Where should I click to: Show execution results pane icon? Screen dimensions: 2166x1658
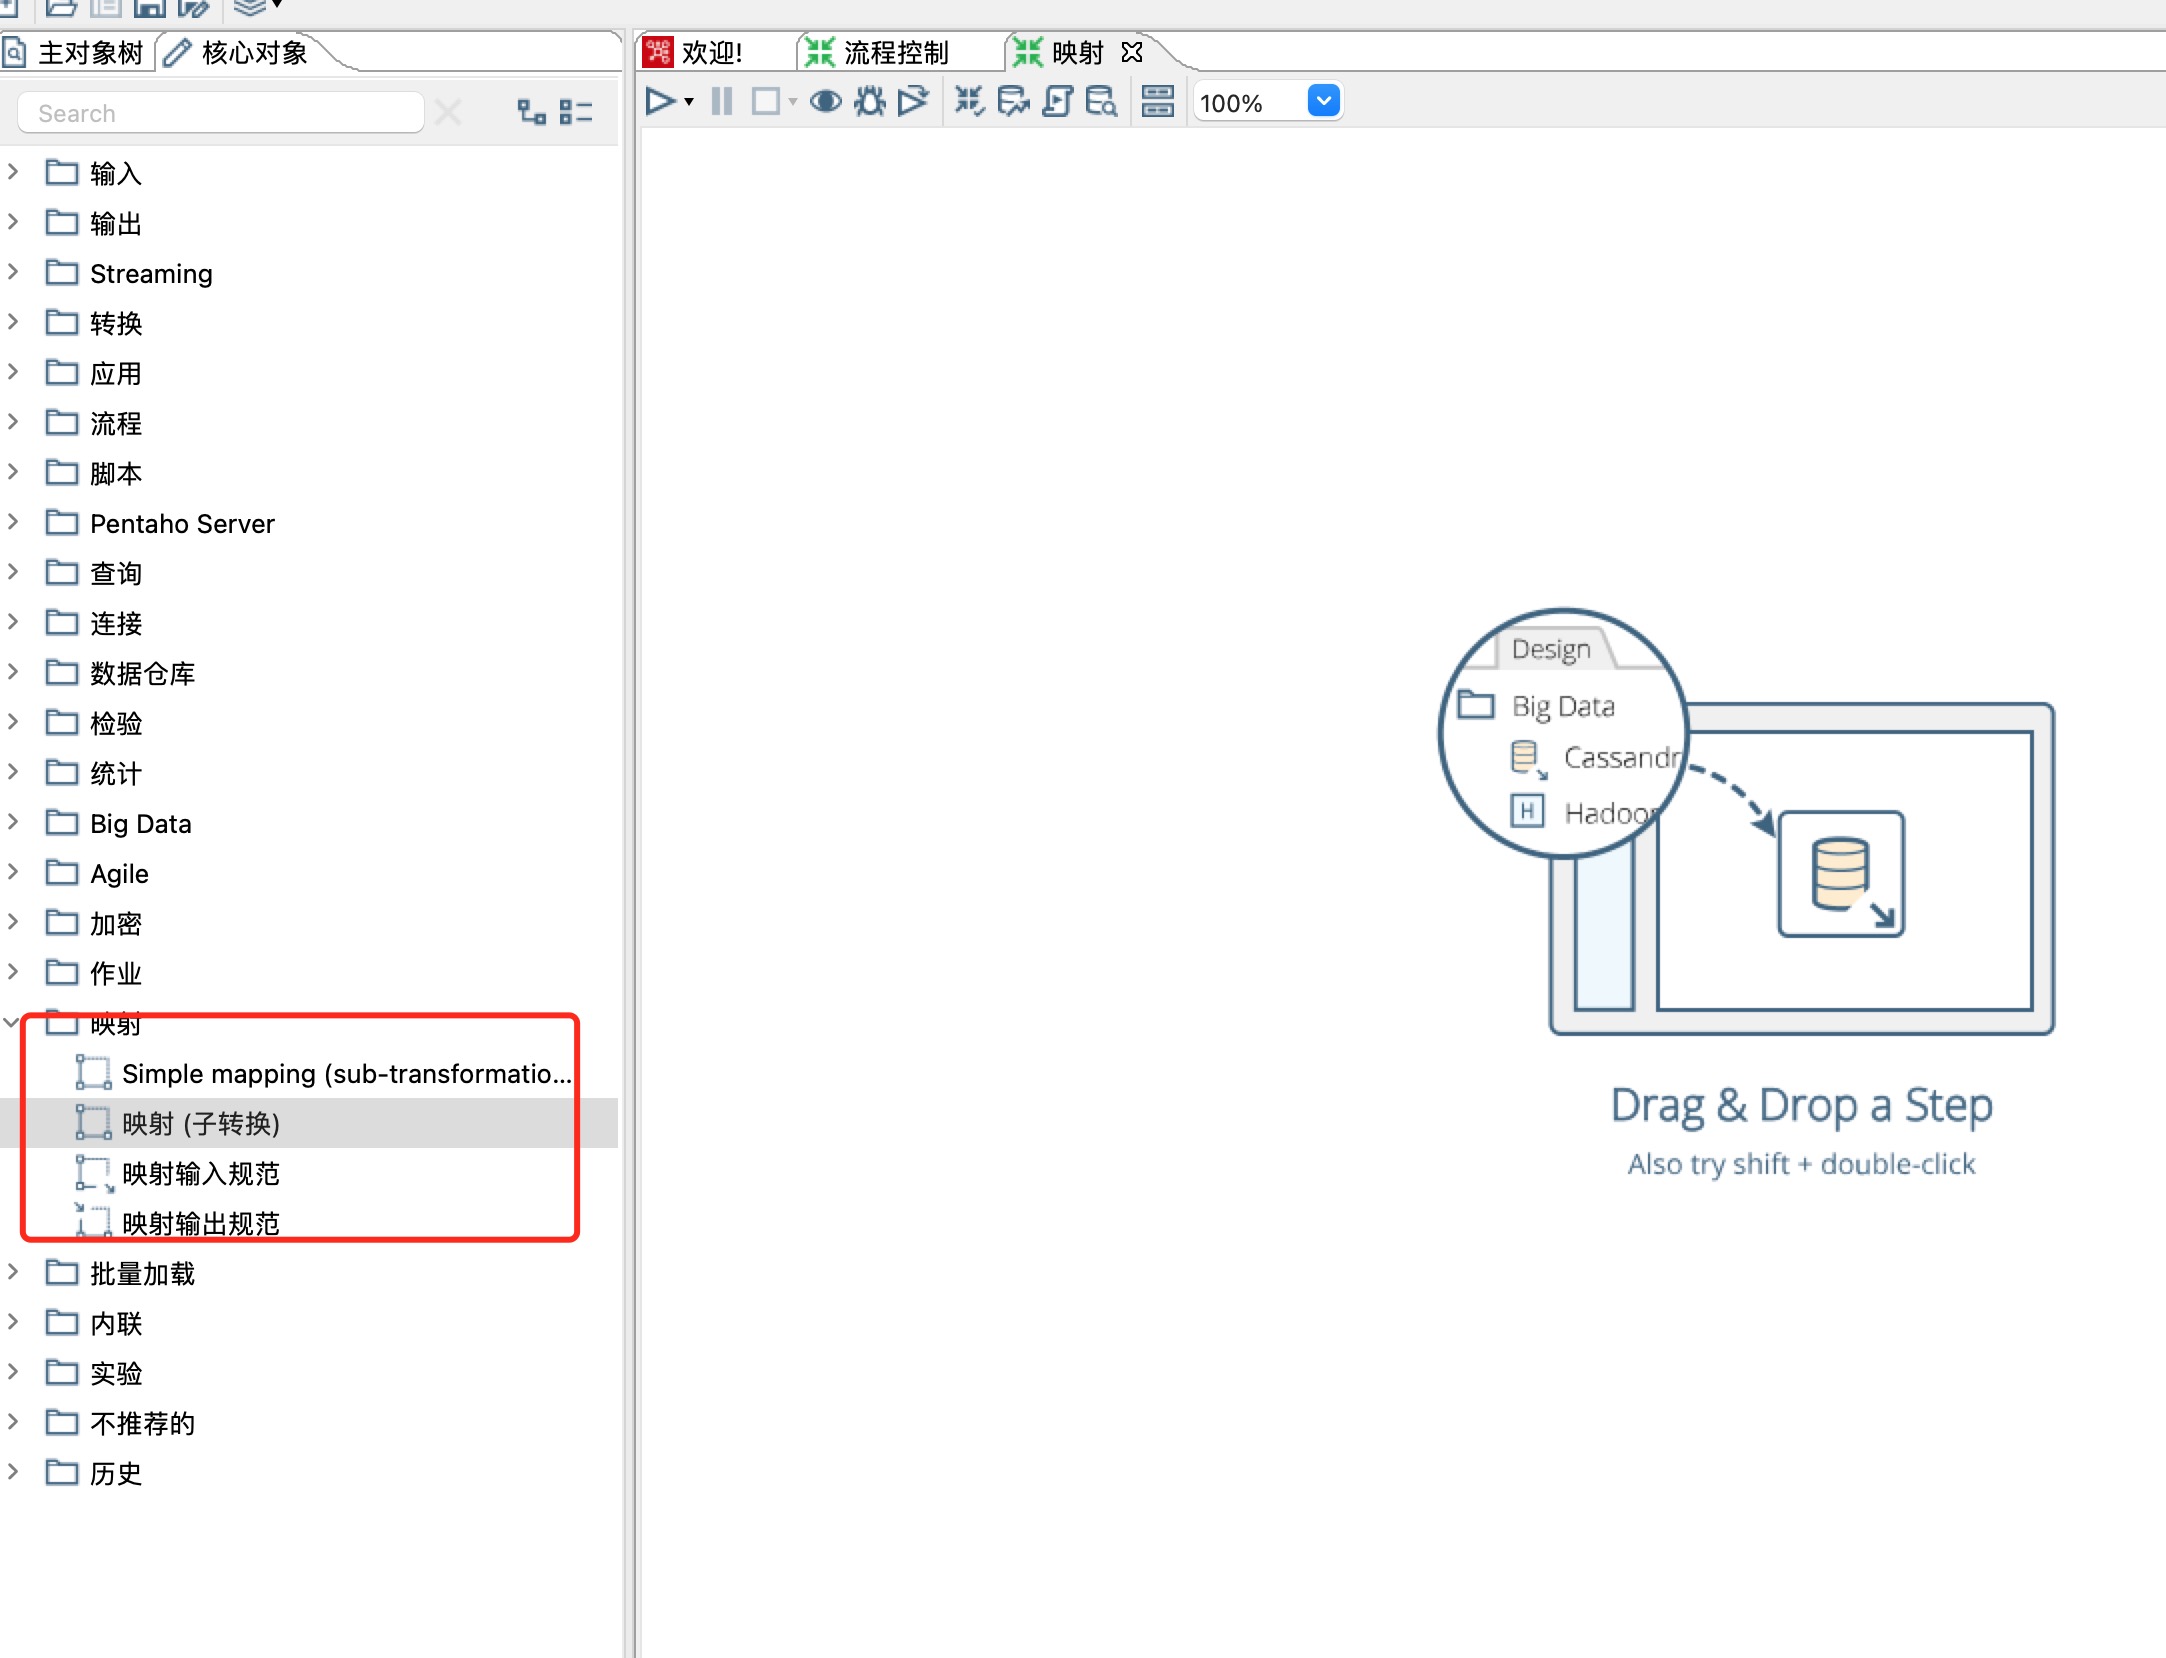coord(1157,102)
